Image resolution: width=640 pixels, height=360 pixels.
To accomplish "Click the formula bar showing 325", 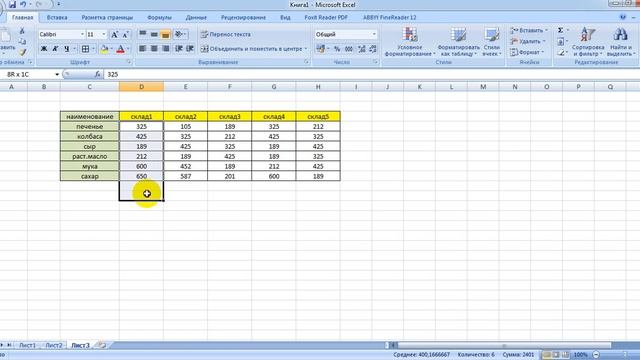I will point(371,74).
